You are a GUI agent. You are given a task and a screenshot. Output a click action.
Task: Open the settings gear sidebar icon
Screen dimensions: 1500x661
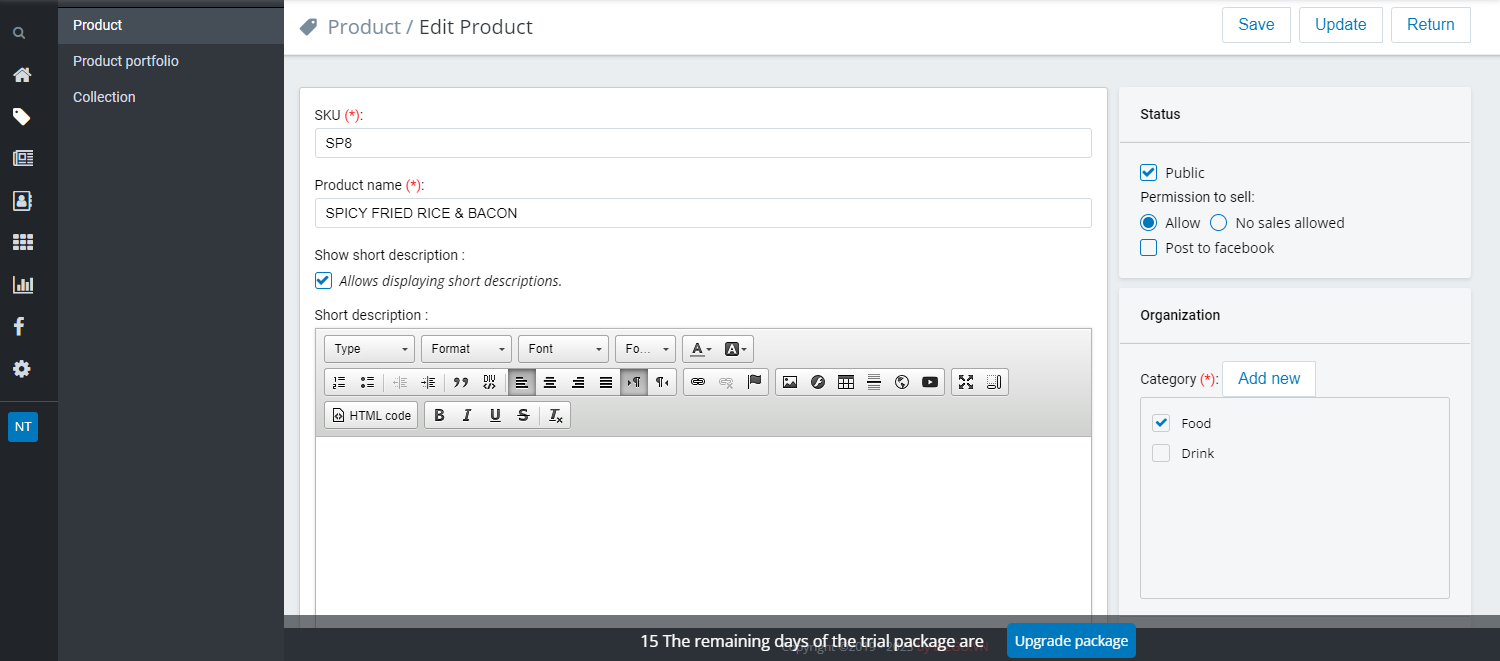tap(21, 369)
